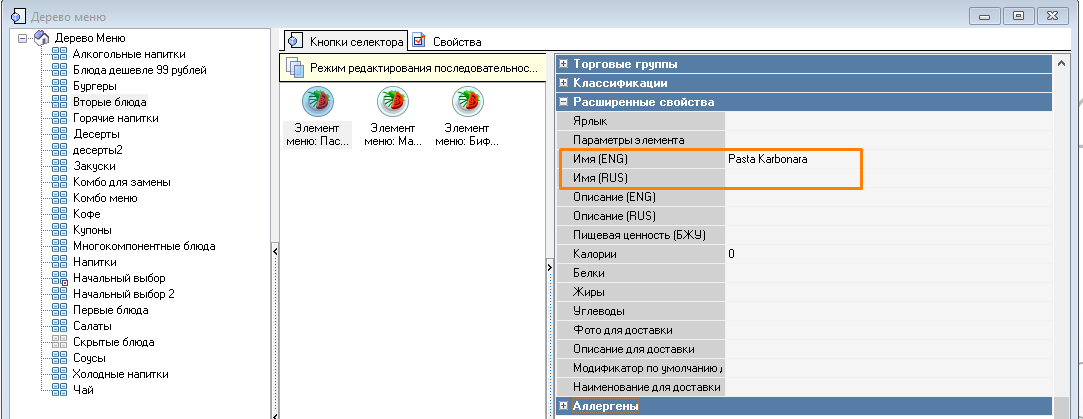The image size is (1083, 419).
Task: Select Комбо меню in the tree
Action: click(107, 198)
